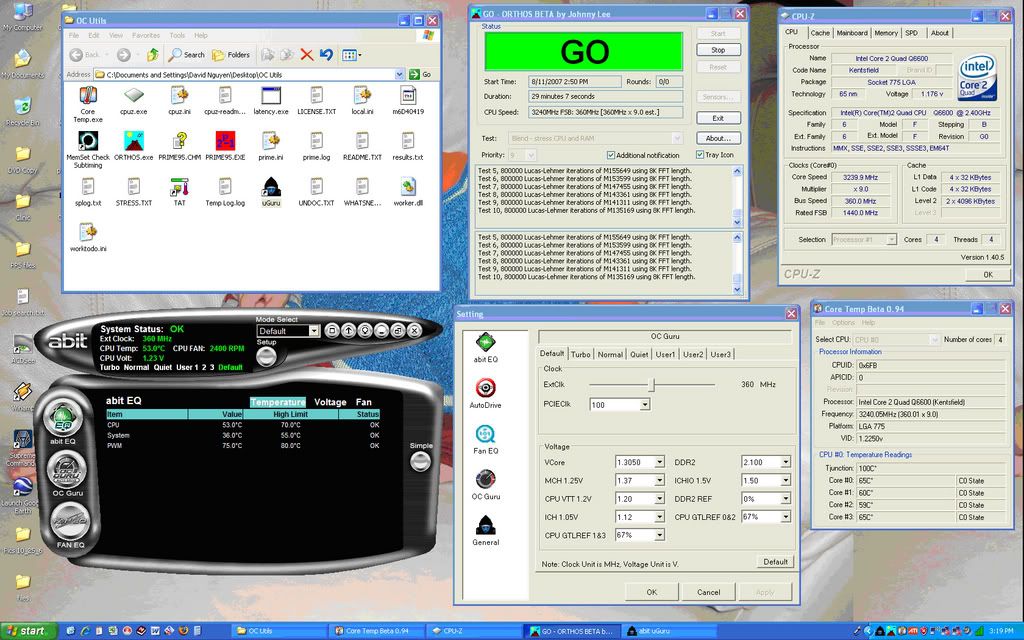Open CPU GTLREF 0&2 dropdown

click(x=785, y=517)
